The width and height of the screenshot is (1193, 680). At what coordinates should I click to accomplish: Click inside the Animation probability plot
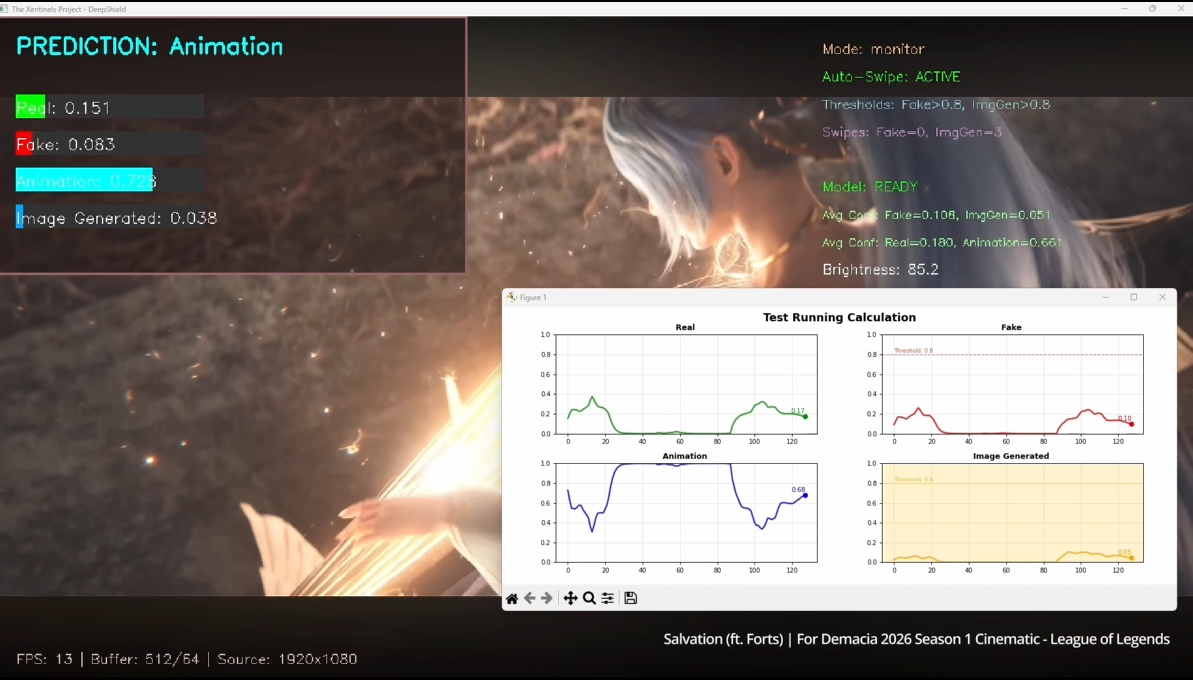tap(686, 512)
